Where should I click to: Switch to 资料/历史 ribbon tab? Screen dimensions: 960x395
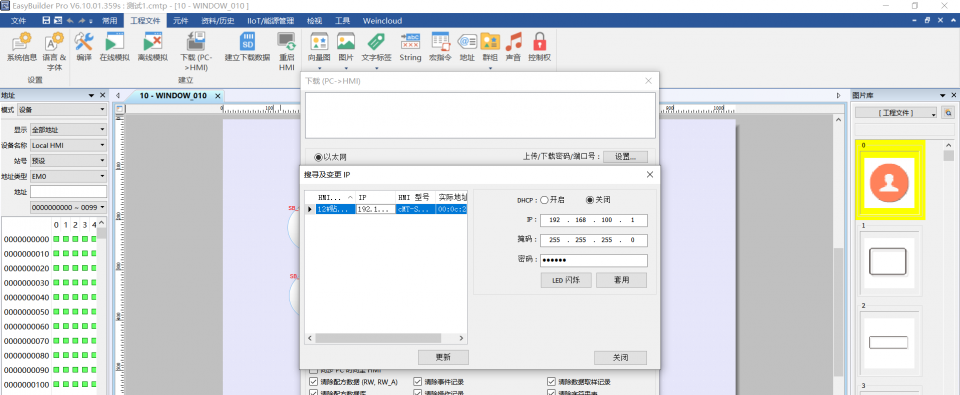[218, 20]
